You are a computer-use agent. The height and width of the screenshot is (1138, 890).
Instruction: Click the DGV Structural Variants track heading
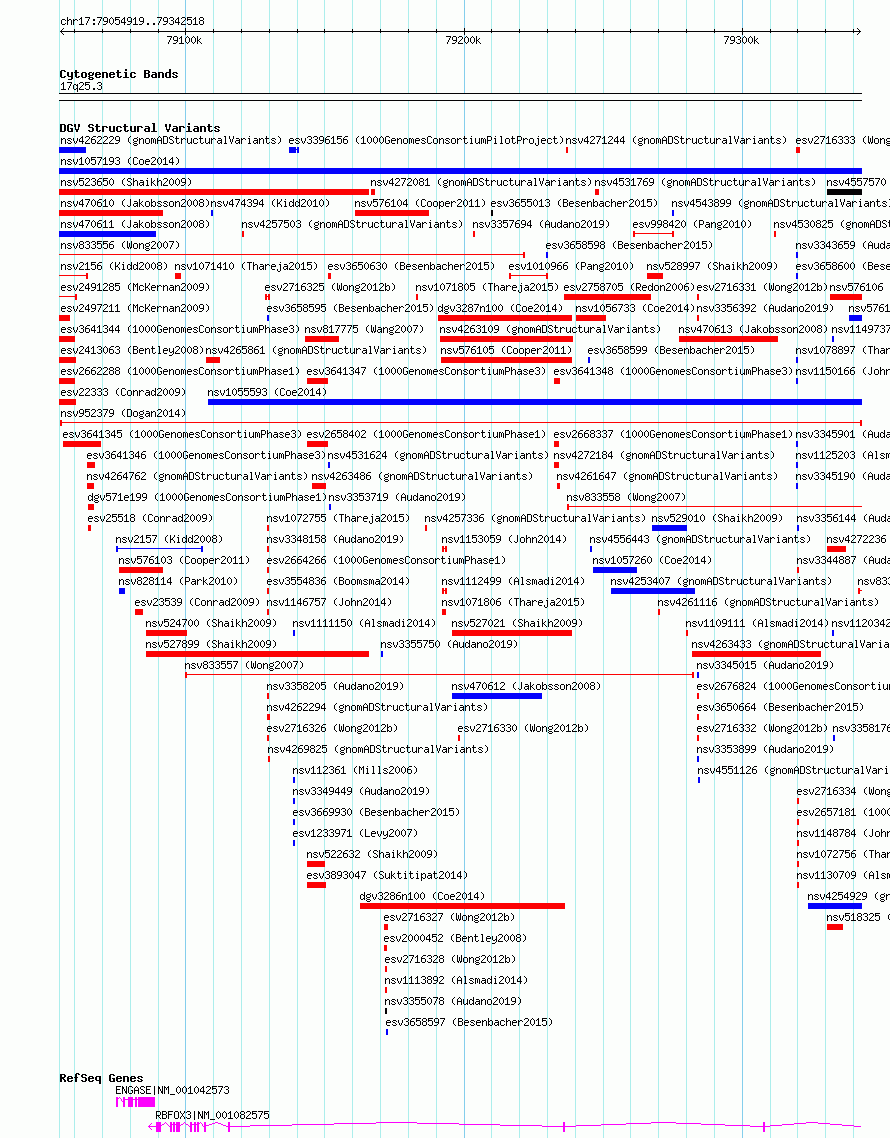point(139,128)
